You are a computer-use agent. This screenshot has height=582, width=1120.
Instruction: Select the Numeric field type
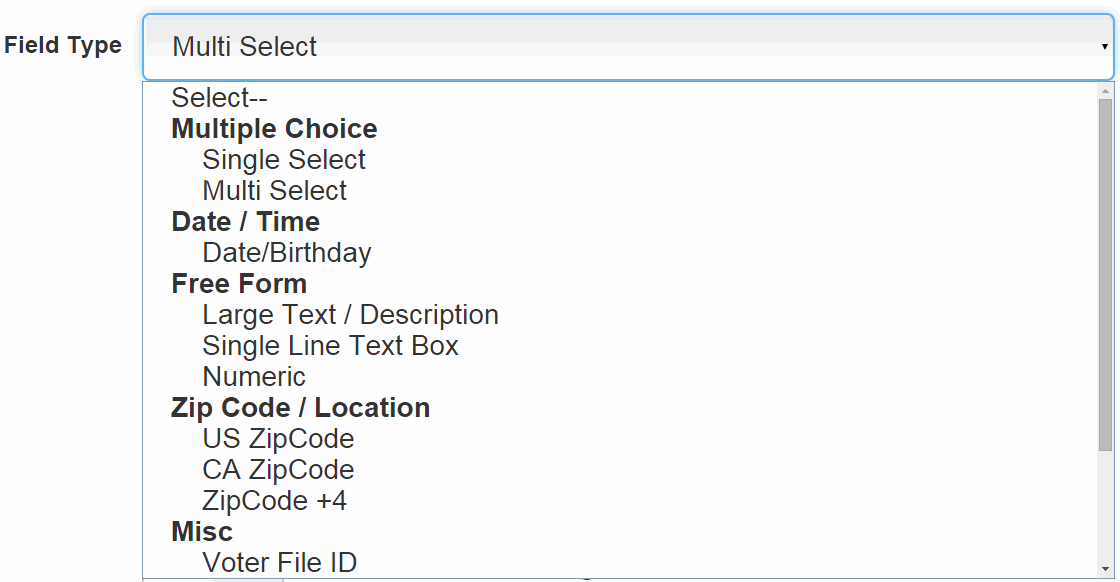(x=254, y=376)
